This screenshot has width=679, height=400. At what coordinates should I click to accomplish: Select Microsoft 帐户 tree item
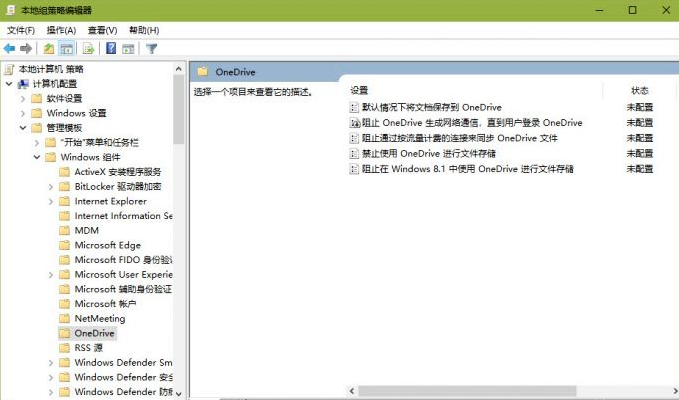click(x=105, y=303)
